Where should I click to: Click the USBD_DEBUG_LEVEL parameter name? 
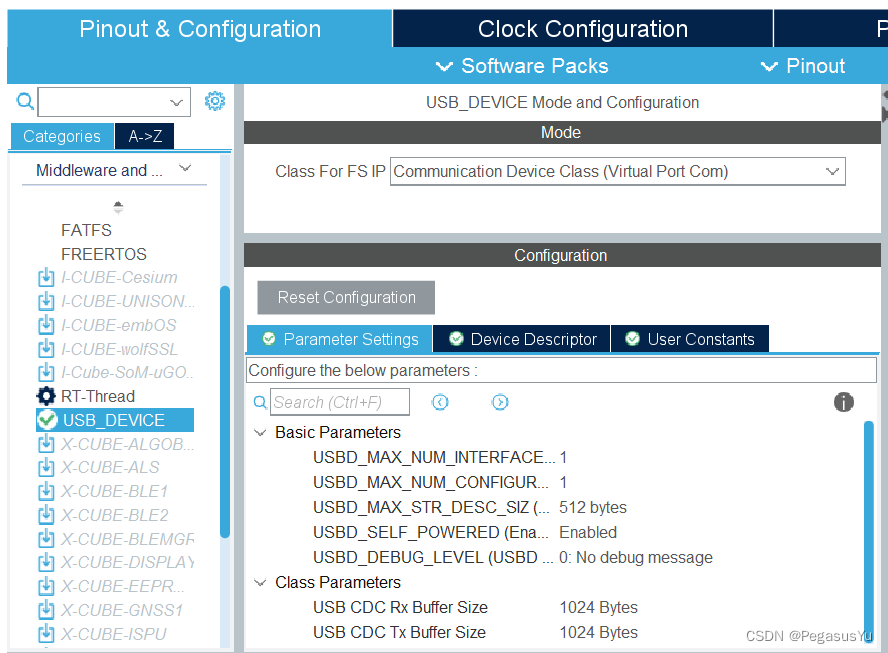433,558
